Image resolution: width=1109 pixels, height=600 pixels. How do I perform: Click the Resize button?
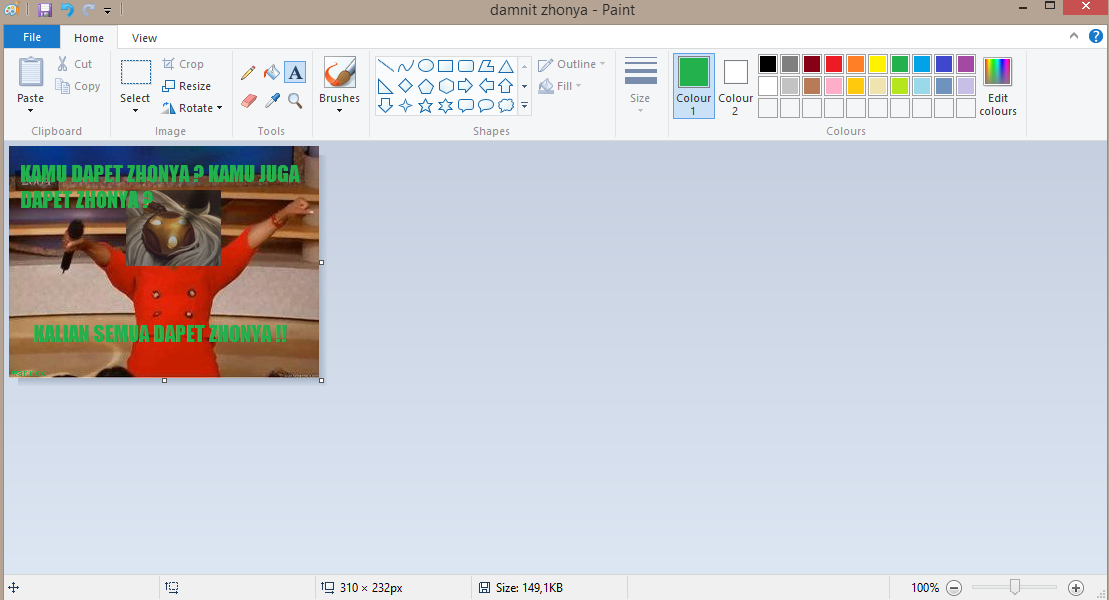187,86
